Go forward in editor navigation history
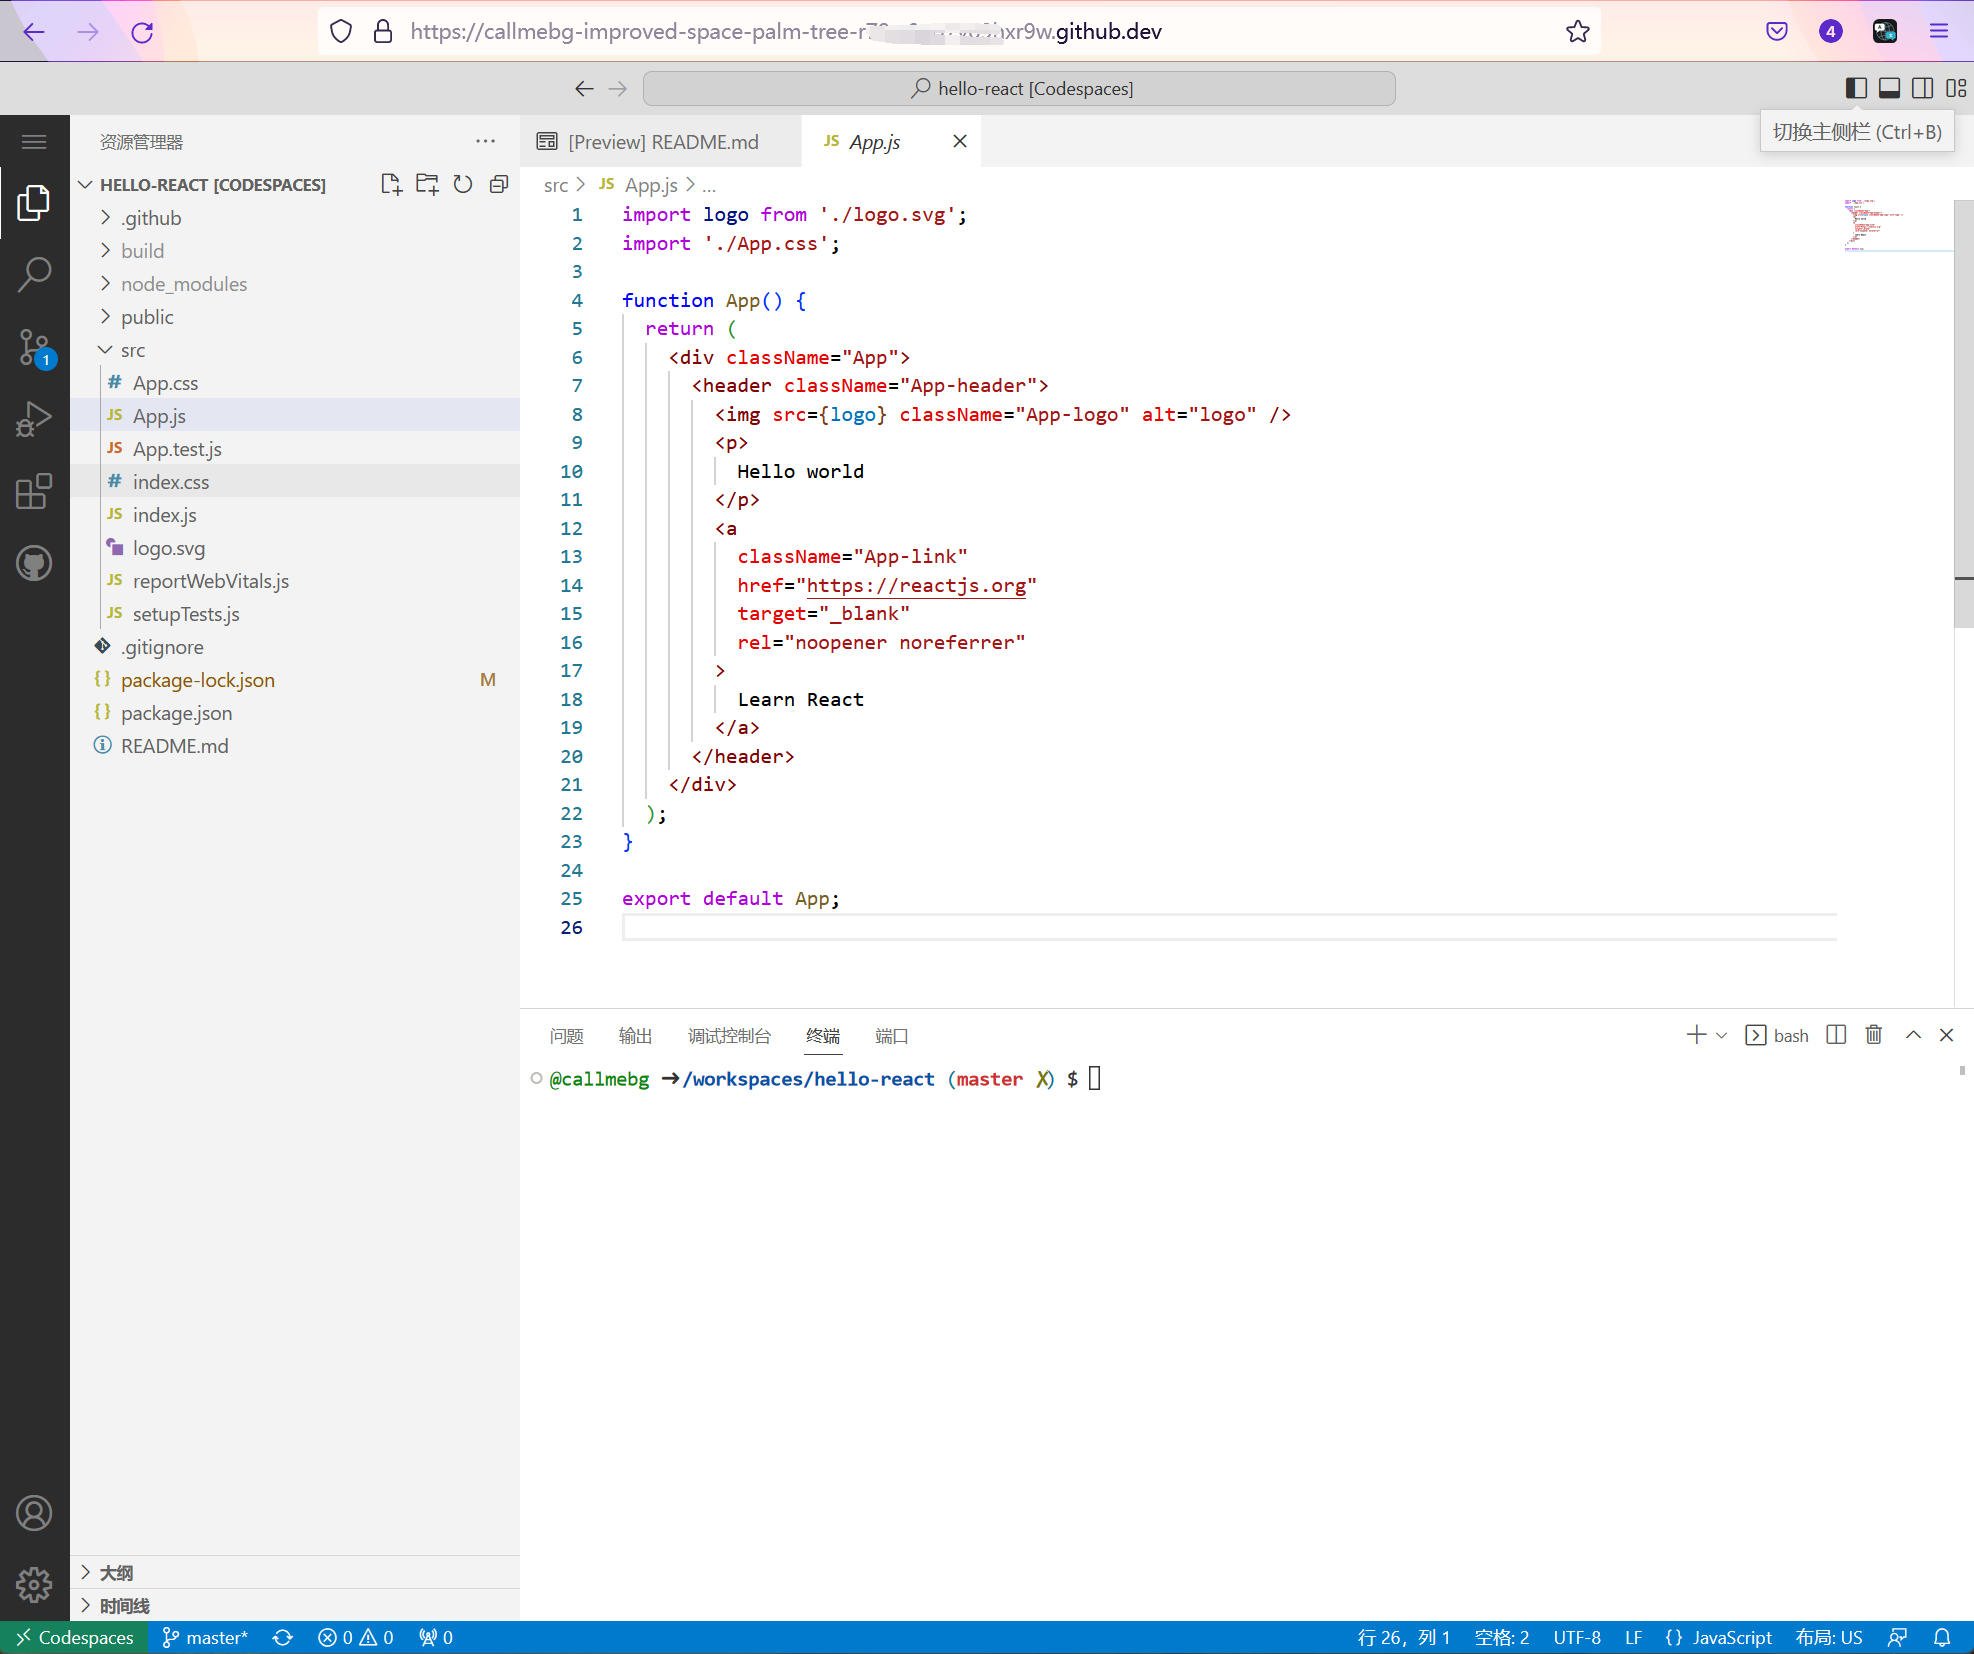The height and width of the screenshot is (1654, 1974). (x=618, y=88)
